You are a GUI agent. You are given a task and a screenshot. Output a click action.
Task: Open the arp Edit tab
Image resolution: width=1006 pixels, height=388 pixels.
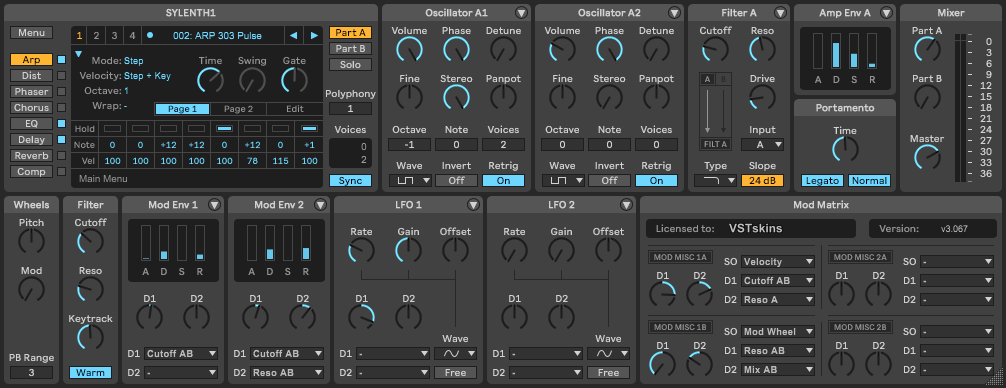pos(294,109)
